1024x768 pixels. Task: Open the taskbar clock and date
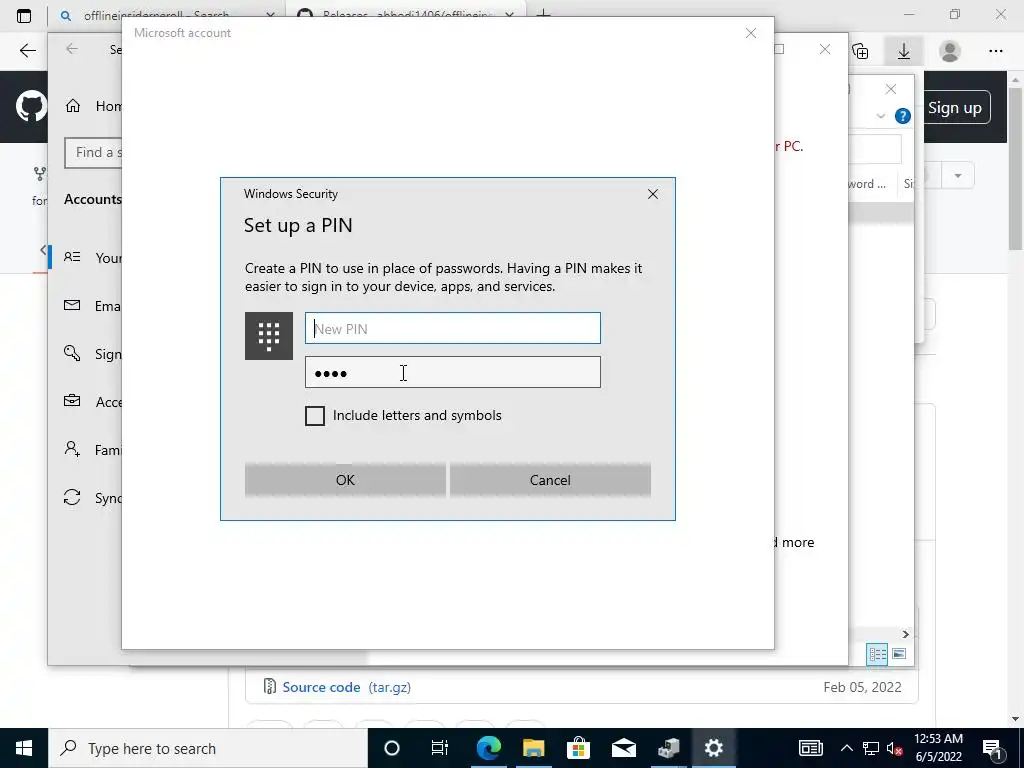pos(938,748)
